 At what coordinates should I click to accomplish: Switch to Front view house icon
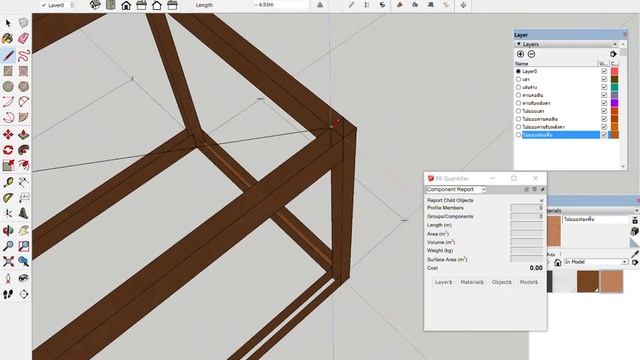[126, 5]
